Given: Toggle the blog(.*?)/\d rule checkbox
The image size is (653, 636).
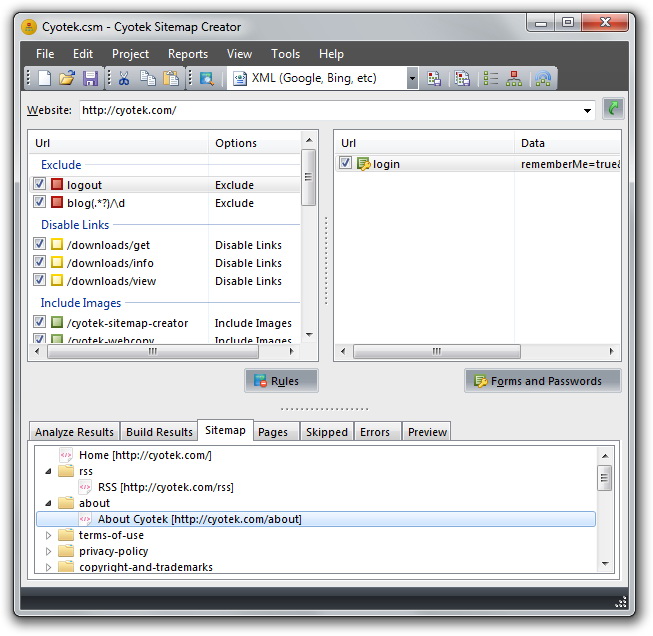Looking at the screenshot, I should pos(40,202).
